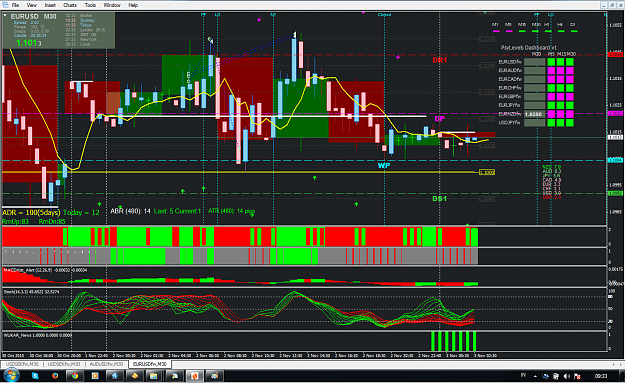This screenshot has width=625, height=391.
Task: Open the Windows Start menu
Action: click(x=11, y=375)
